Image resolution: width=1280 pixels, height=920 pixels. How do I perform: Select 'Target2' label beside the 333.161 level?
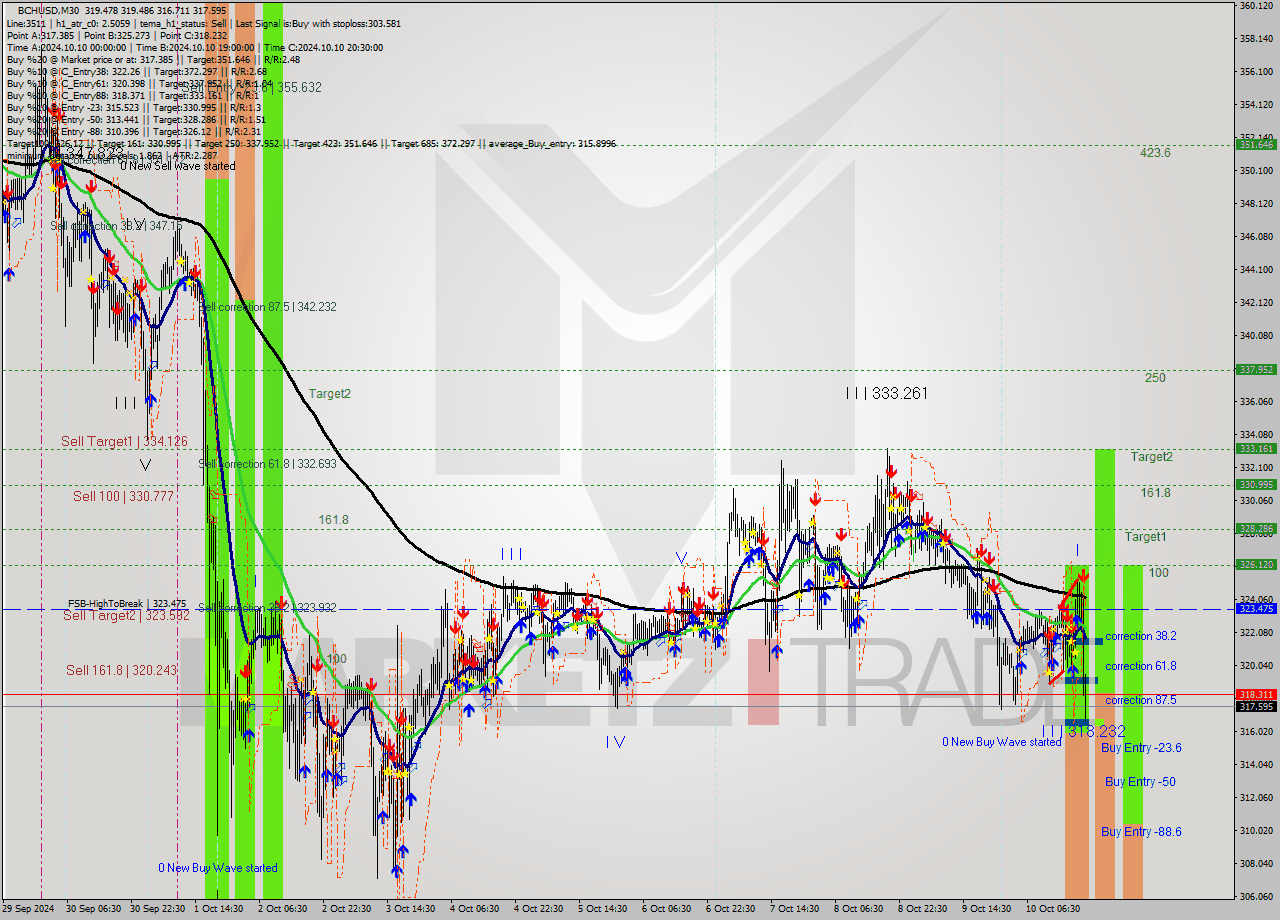(x=1152, y=457)
